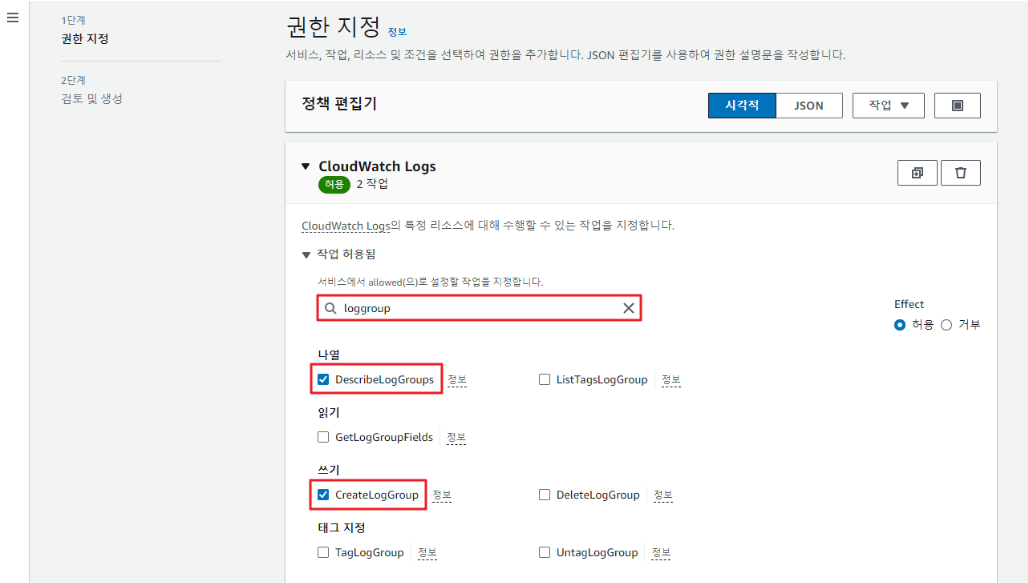Check the ListTagsLogGroup action
Viewport: 1028px width, 583px height.
click(544, 380)
